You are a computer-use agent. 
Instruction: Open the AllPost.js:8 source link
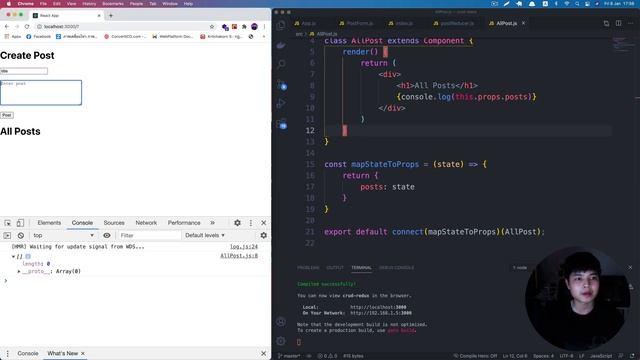point(239,256)
